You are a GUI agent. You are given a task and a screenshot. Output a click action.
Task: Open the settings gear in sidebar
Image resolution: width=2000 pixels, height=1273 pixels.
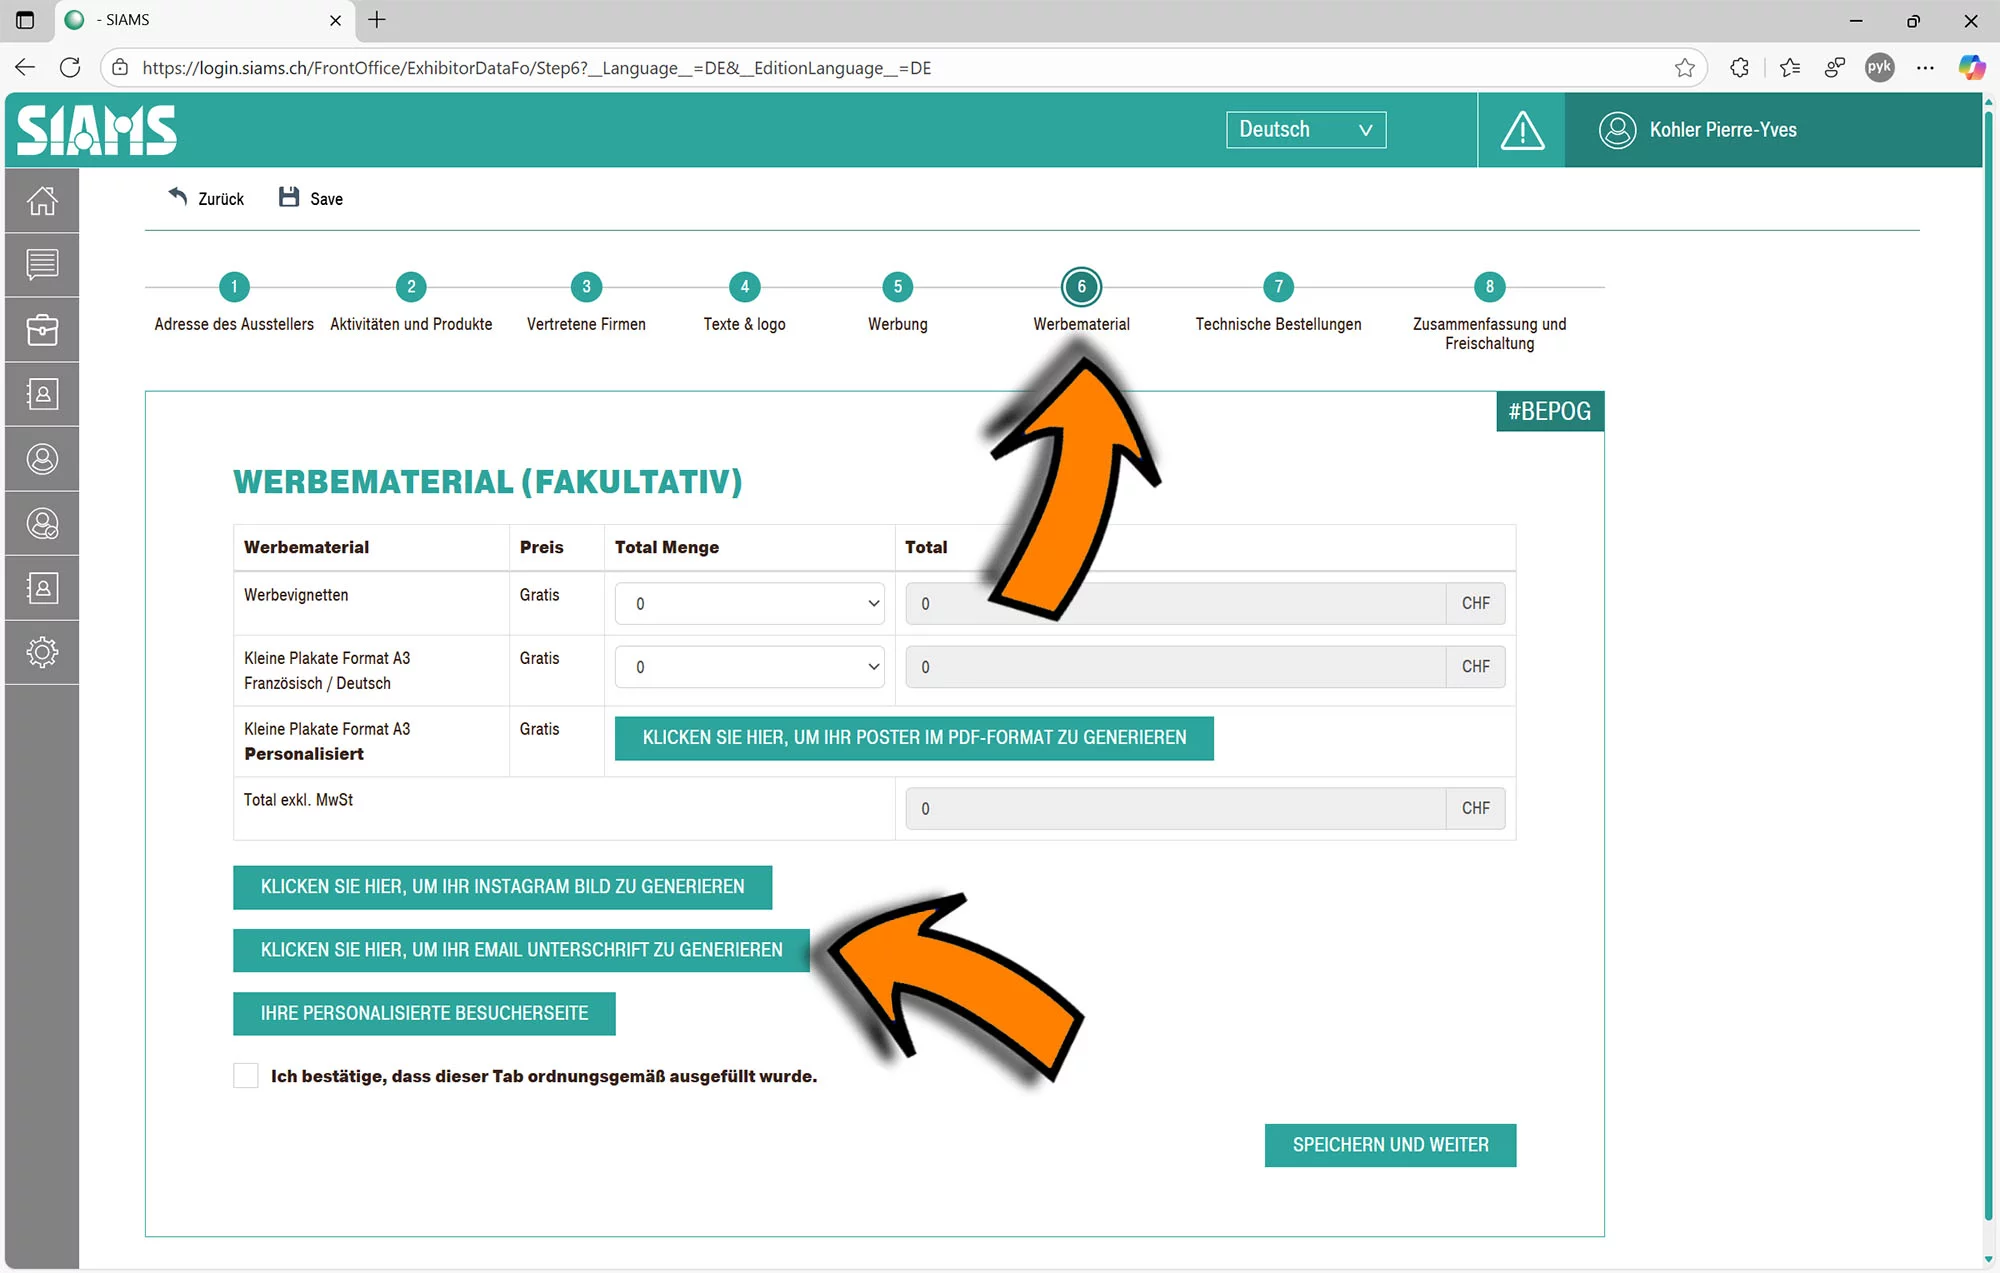point(42,652)
